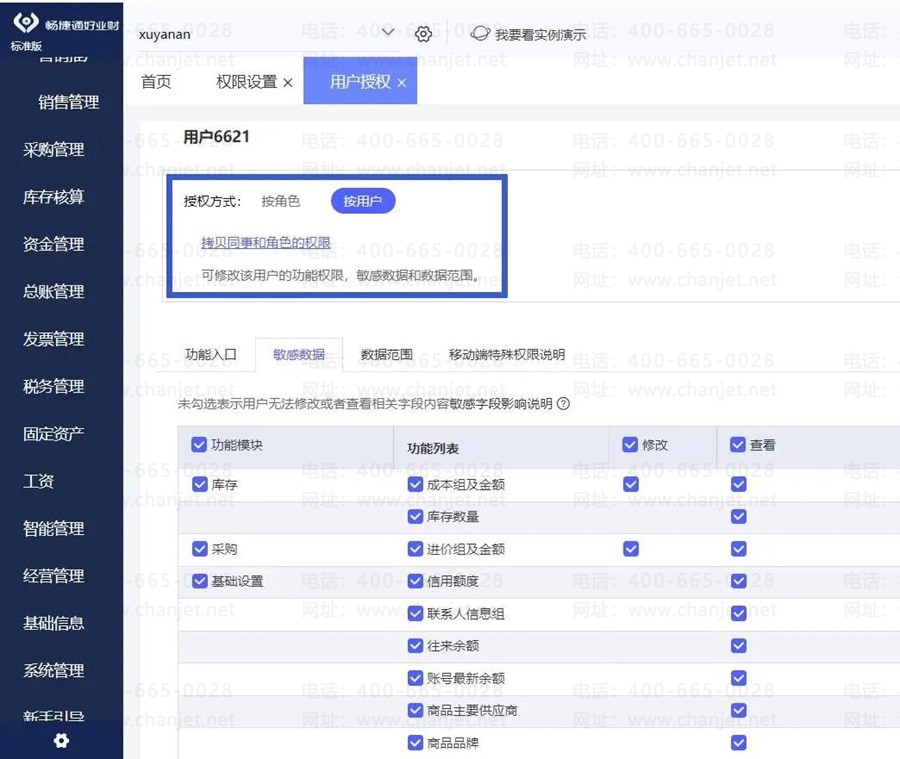
Task: Uncheck 查看 permission for 信用额度
Action: [x=739, y=581]
